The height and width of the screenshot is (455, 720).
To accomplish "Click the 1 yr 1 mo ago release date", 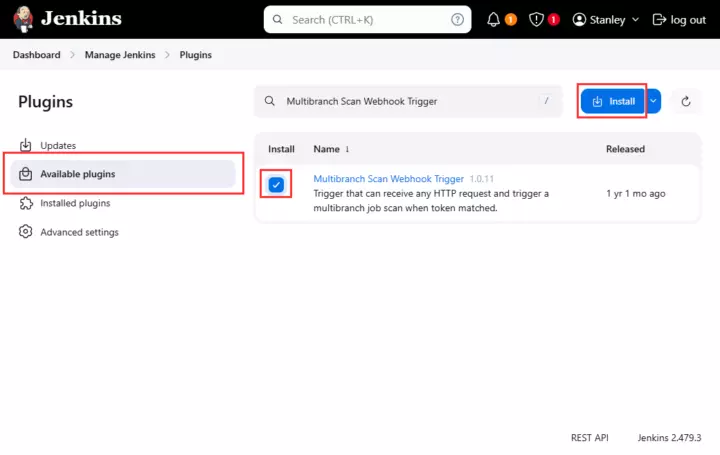I will [x=636, y=194].
